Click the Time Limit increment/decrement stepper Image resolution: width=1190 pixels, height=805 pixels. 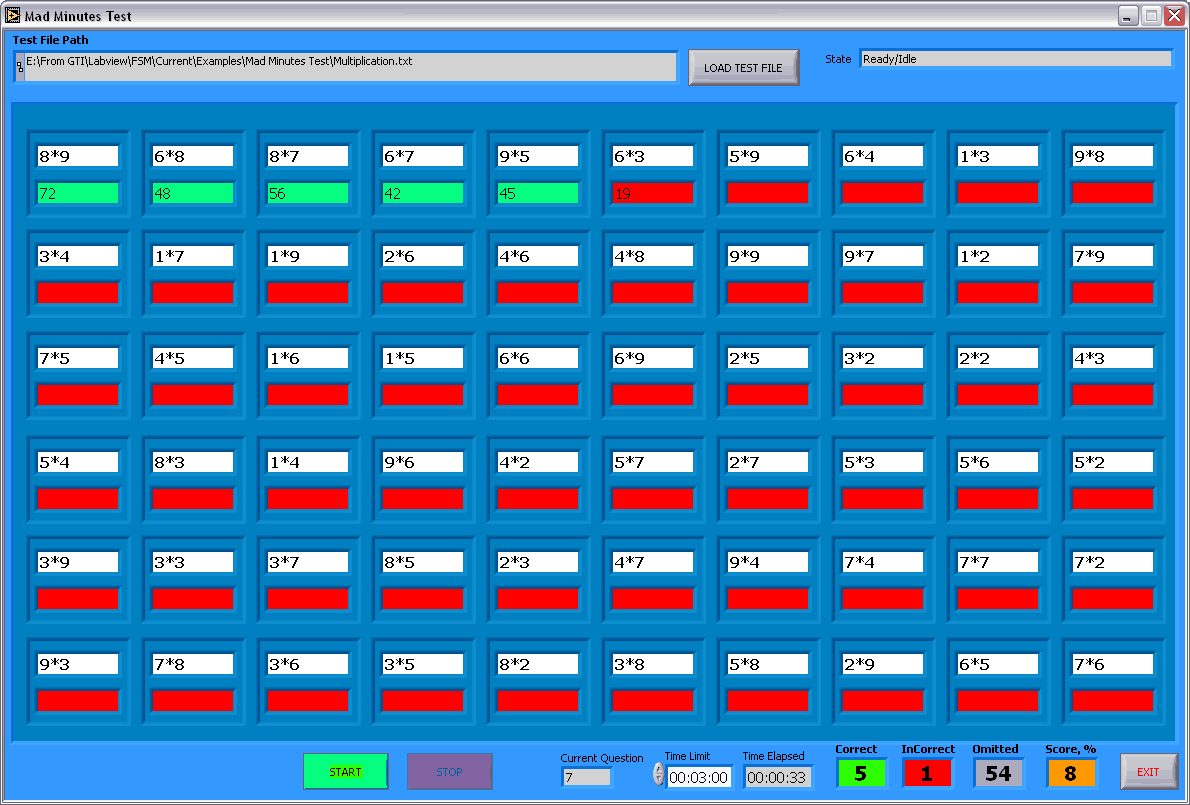click(658, 774)
